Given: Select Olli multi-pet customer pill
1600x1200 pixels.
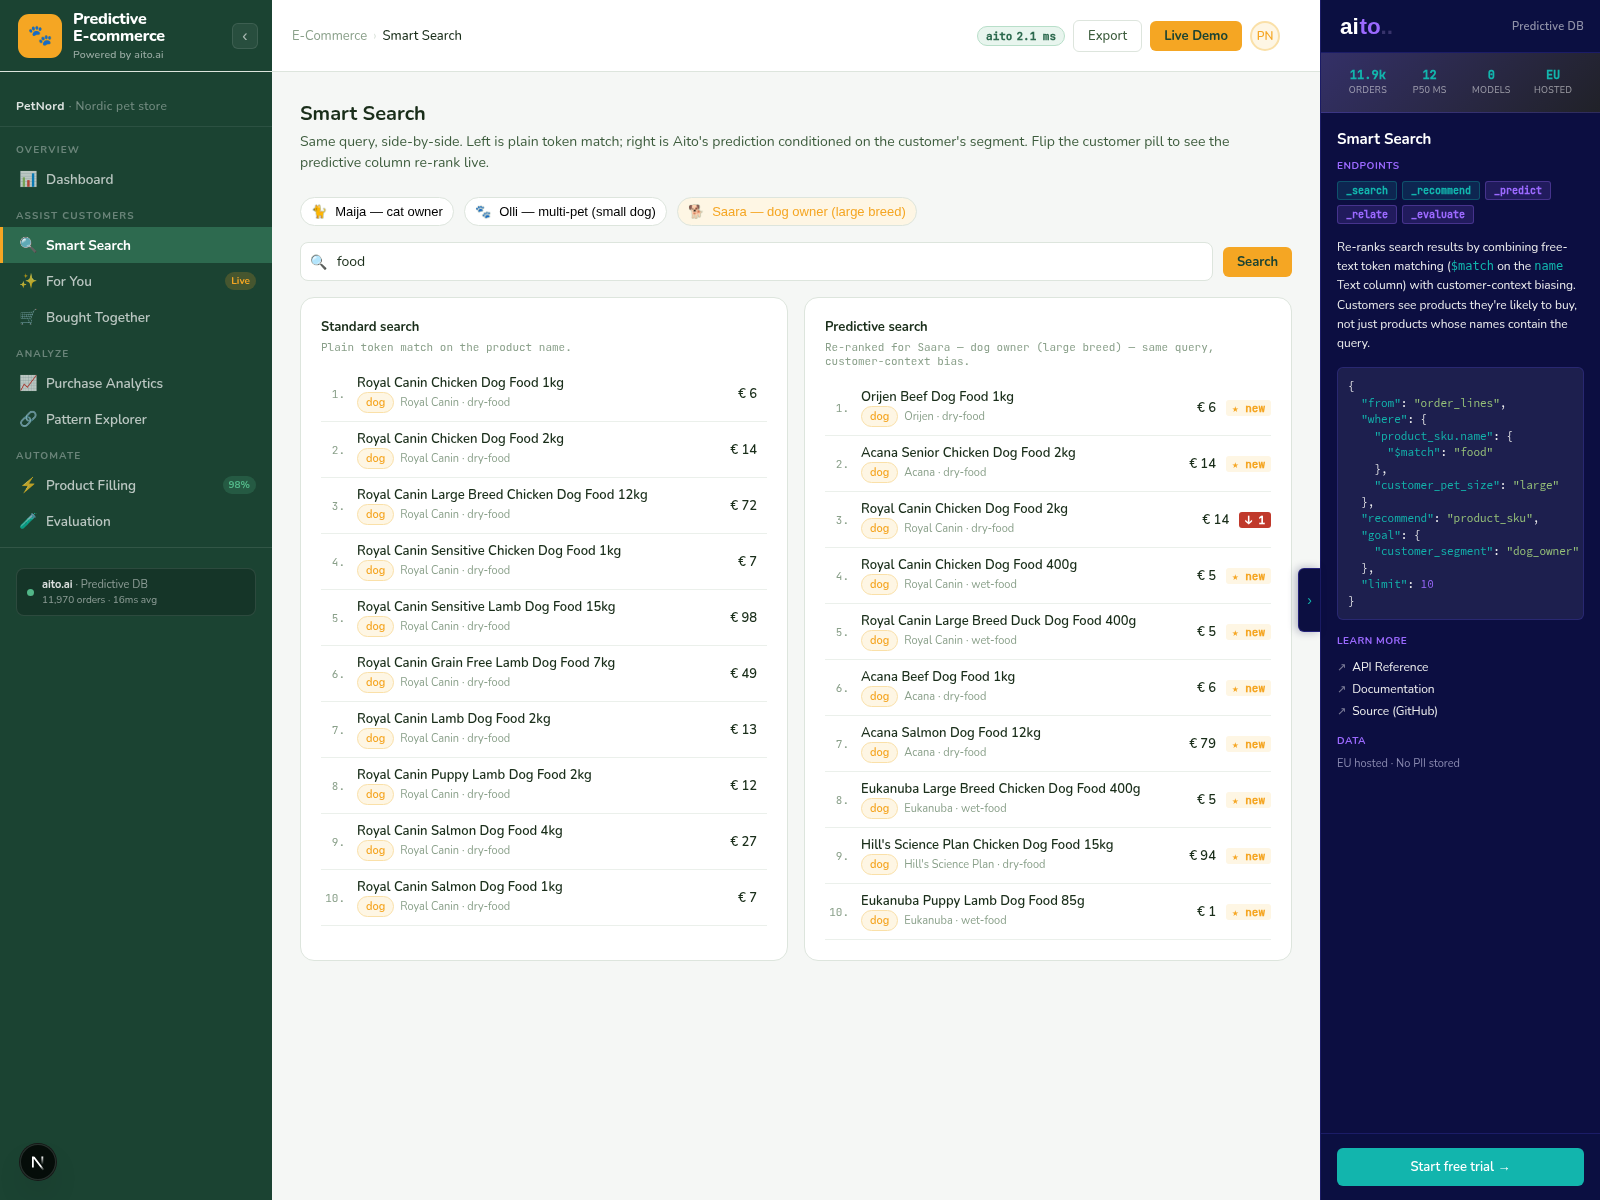Looking at the screenshot, I should (x=565, y=212).
